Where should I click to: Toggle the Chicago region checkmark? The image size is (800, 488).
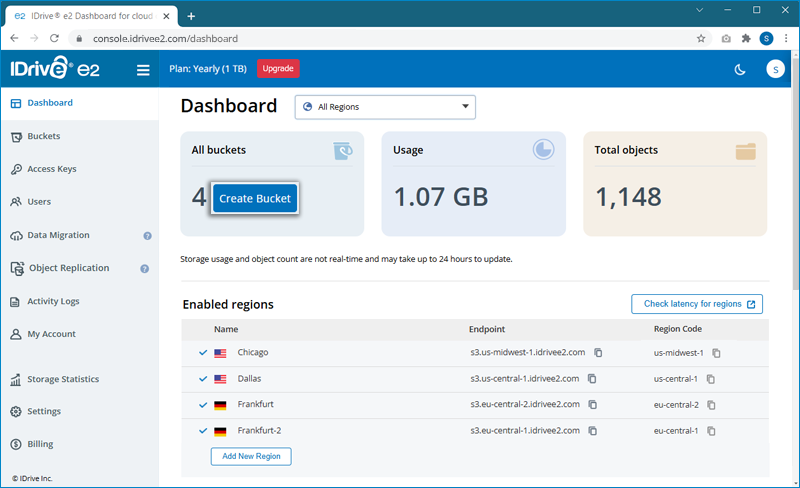coord(203,353)
